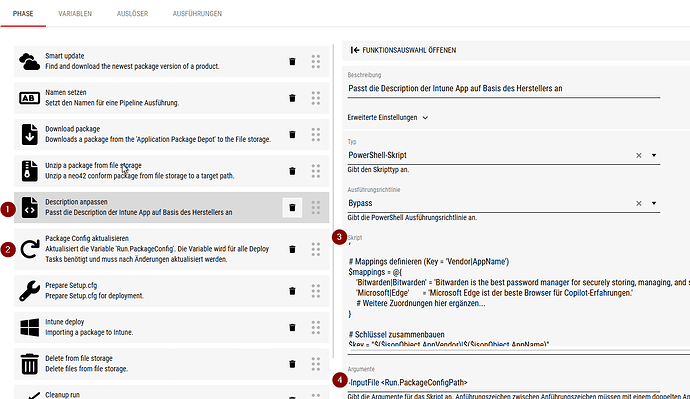Clear the PowerShell-Skript type selection
The width and height of the screenshot is (690, 399).
tap(639, 155)
